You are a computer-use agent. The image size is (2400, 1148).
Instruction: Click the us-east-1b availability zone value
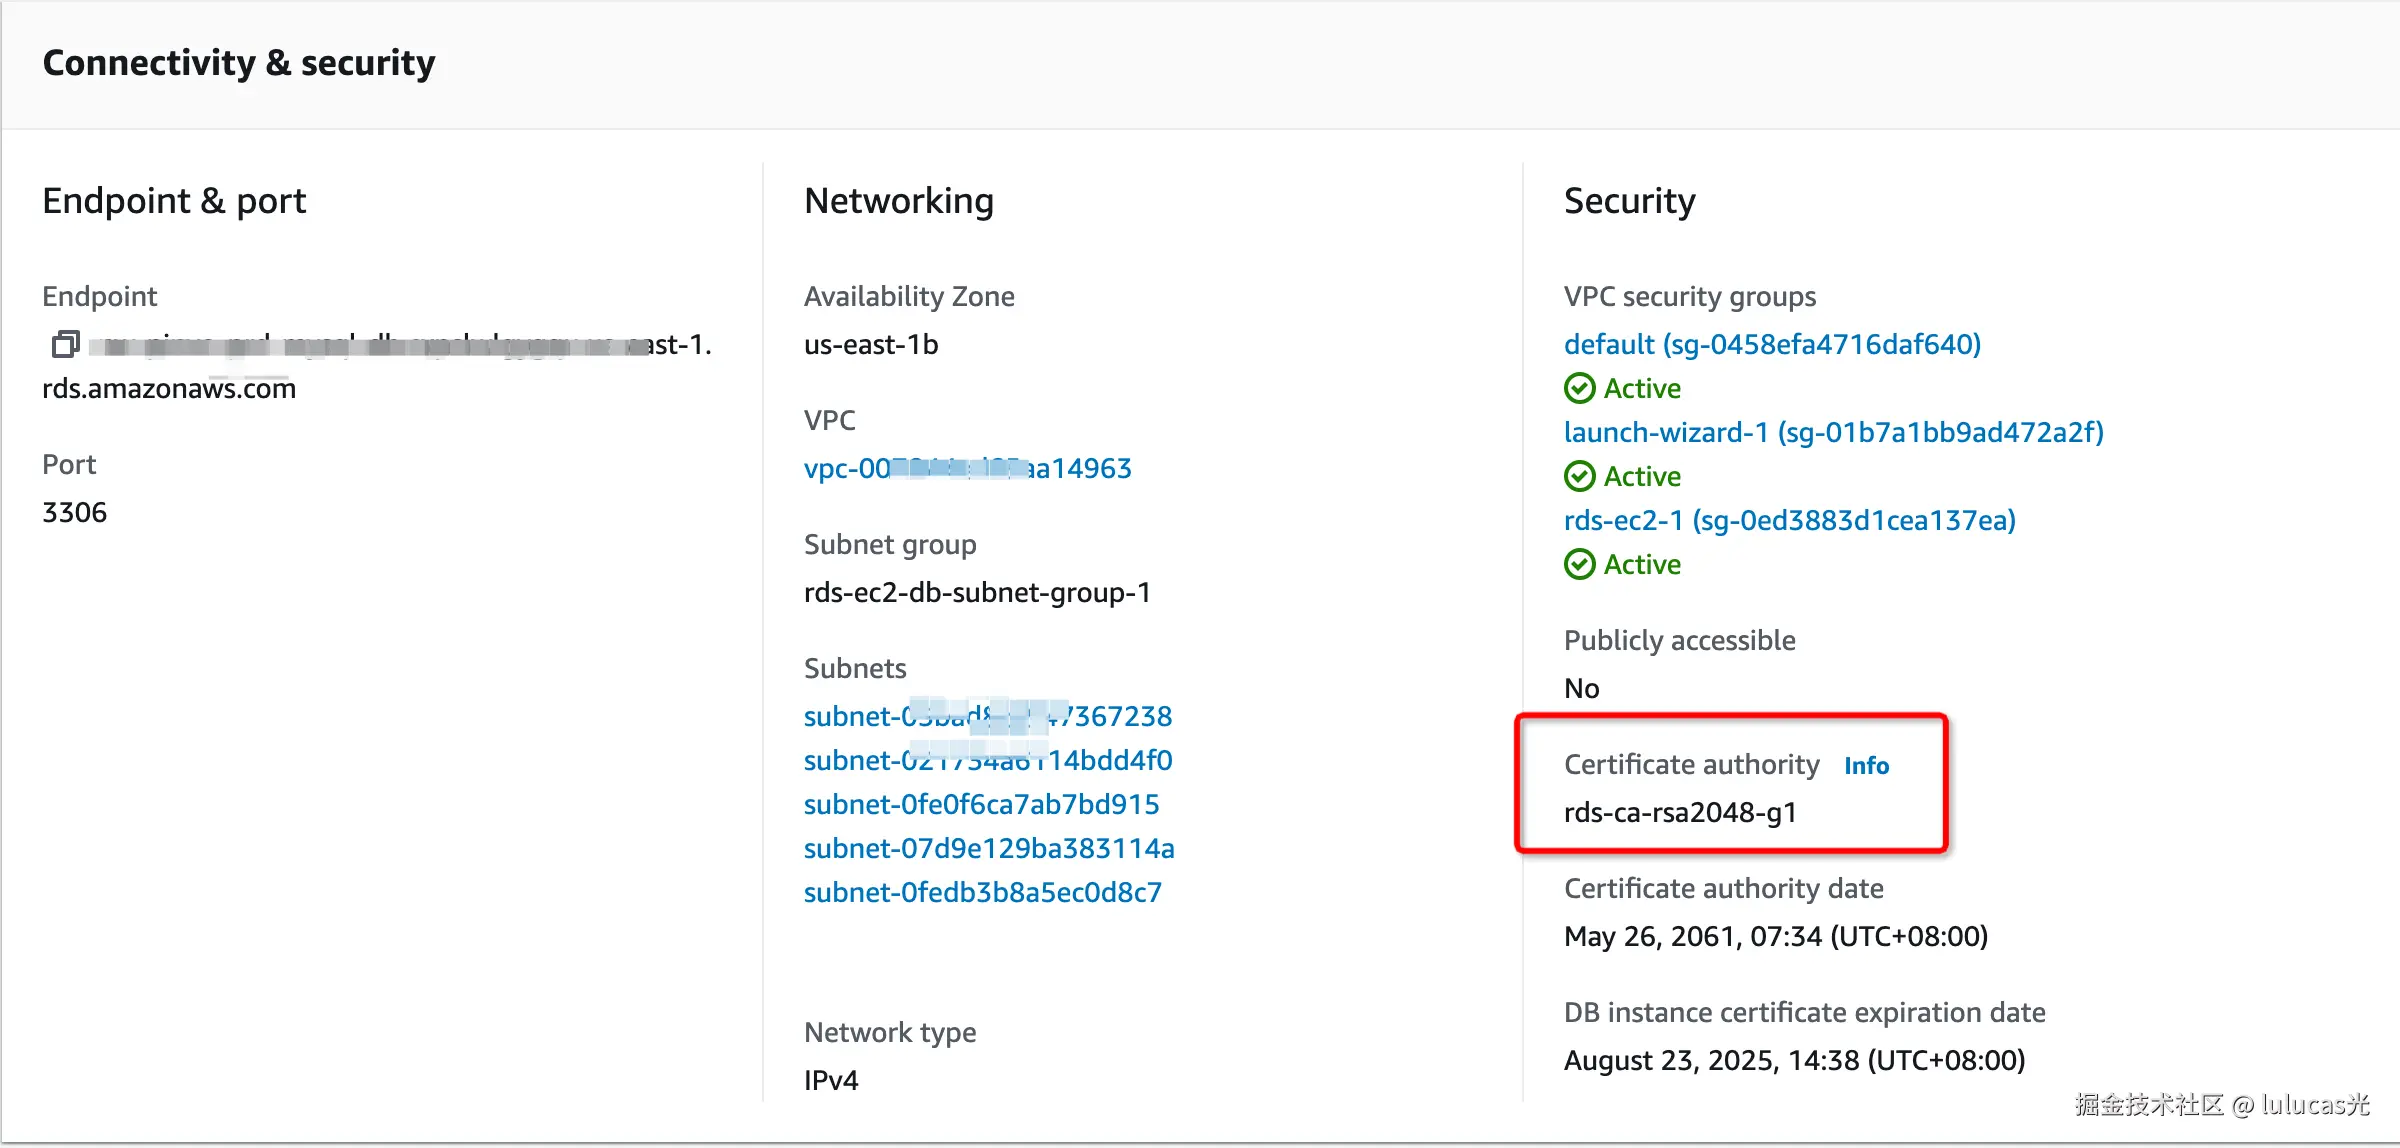pos(871,344)
